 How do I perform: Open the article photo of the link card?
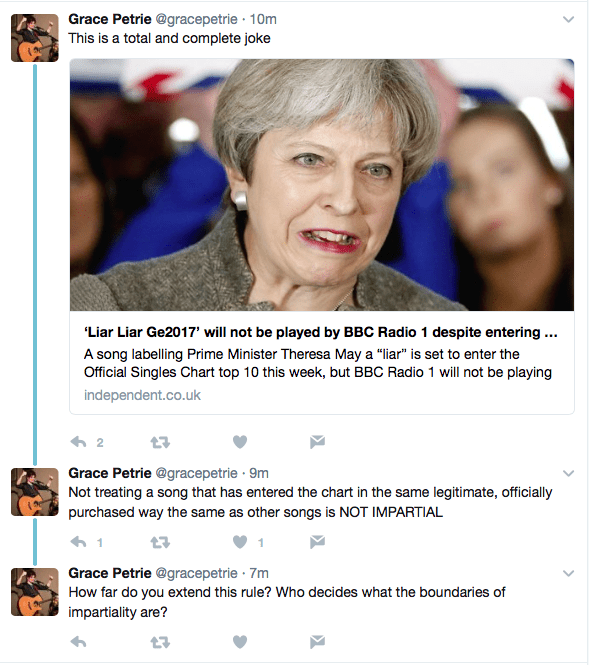tap(322, 185)
